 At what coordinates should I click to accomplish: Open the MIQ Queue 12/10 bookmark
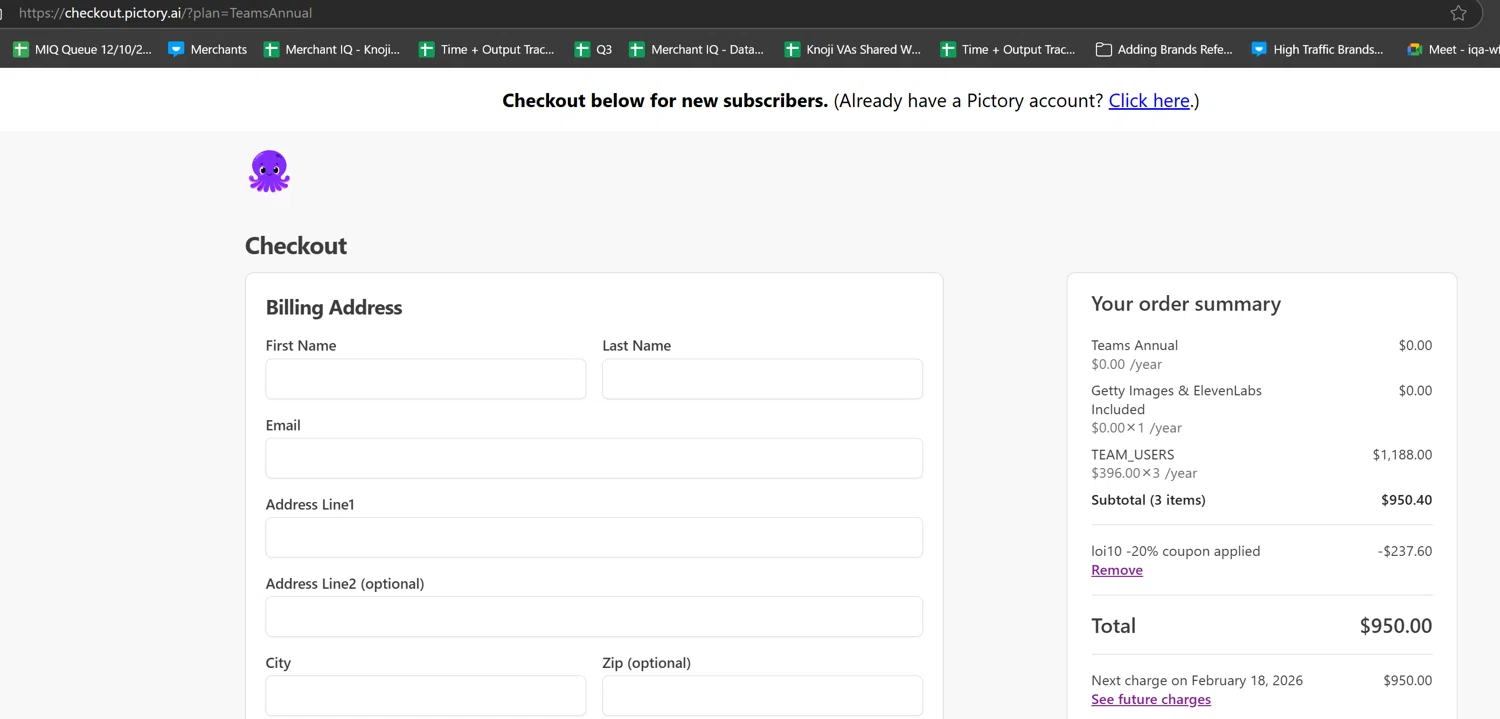(82, 49)
